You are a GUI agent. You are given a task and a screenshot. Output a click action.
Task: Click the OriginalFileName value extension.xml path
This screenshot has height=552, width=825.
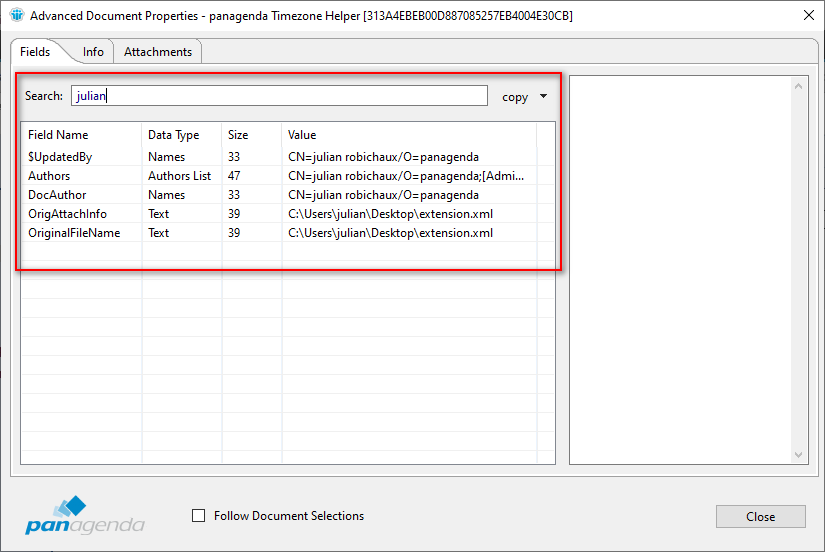point(390,233)
